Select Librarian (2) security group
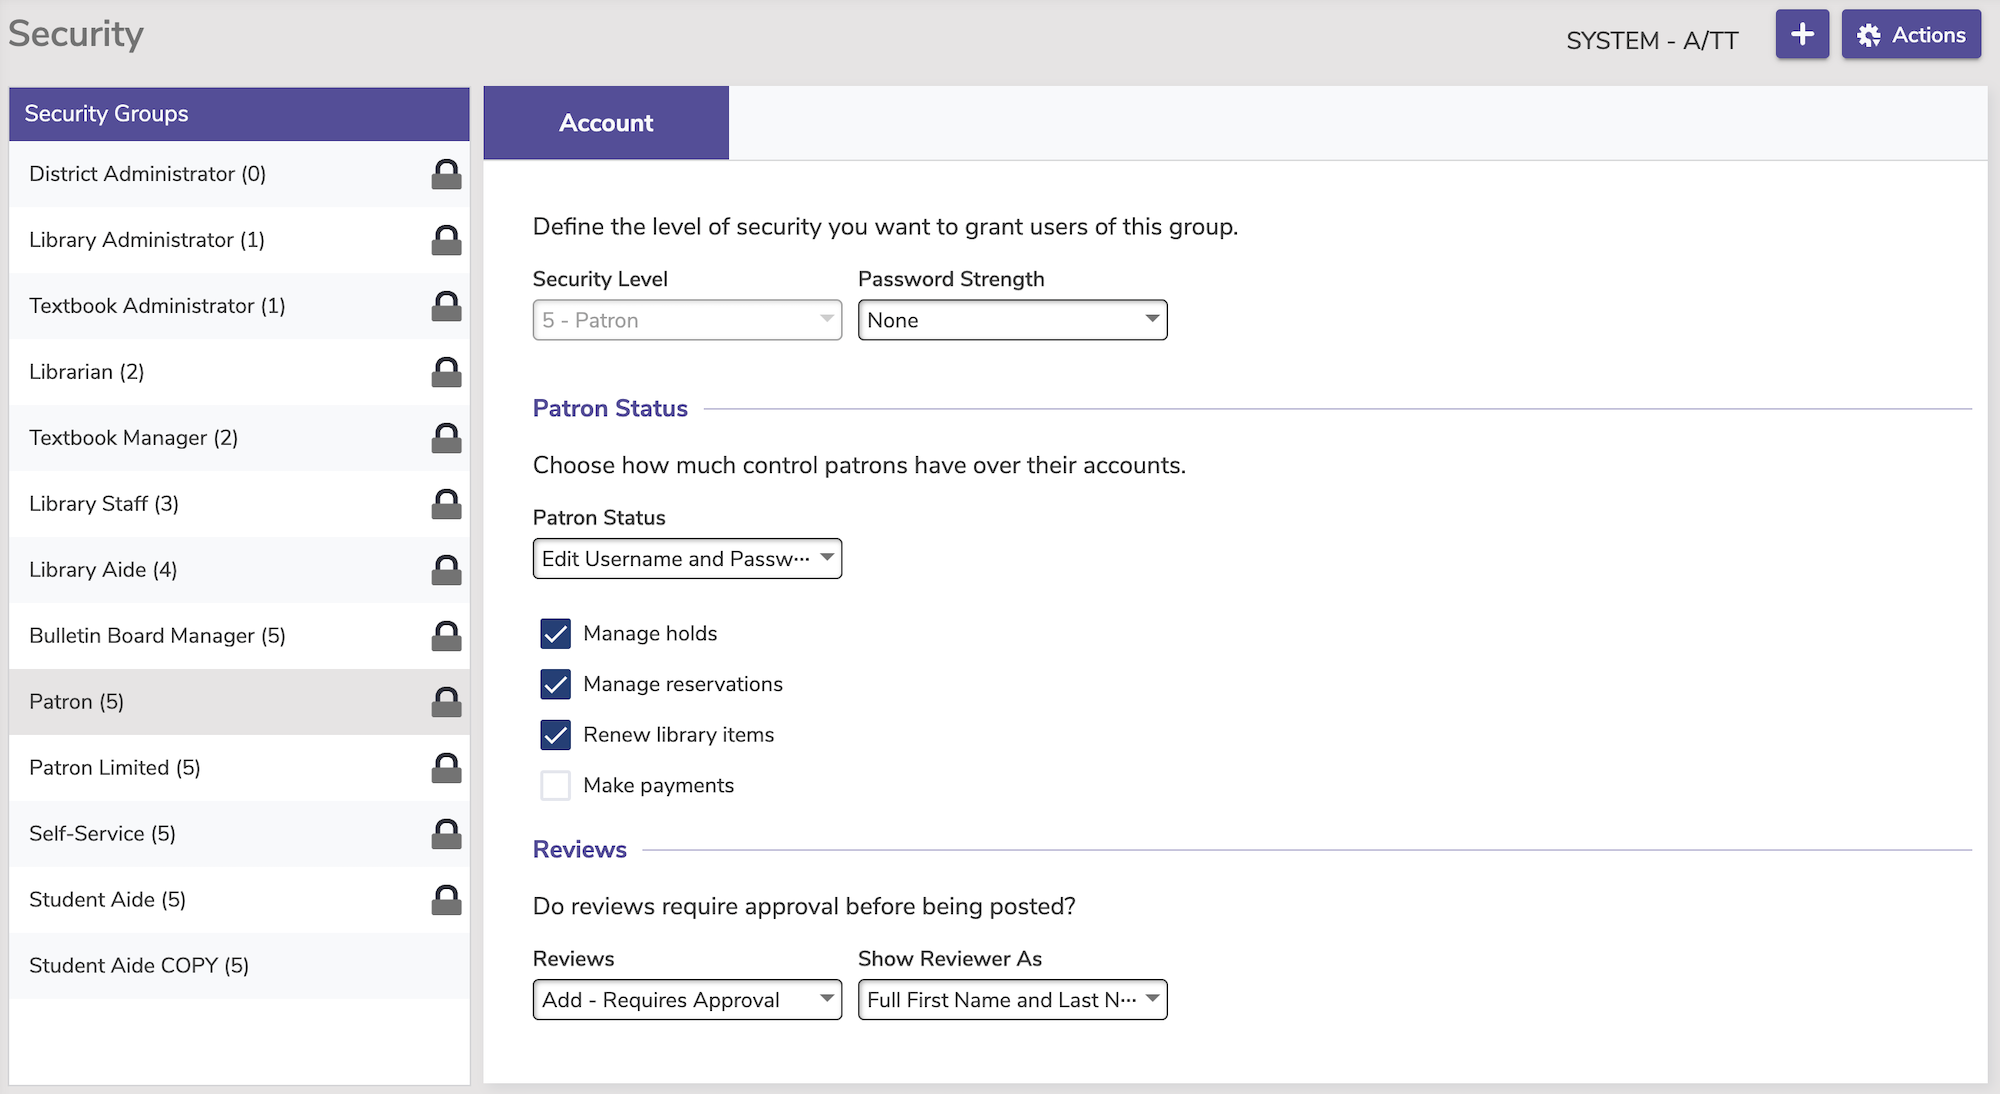This screenshot has width=2000, height=1094. [239, 372]
